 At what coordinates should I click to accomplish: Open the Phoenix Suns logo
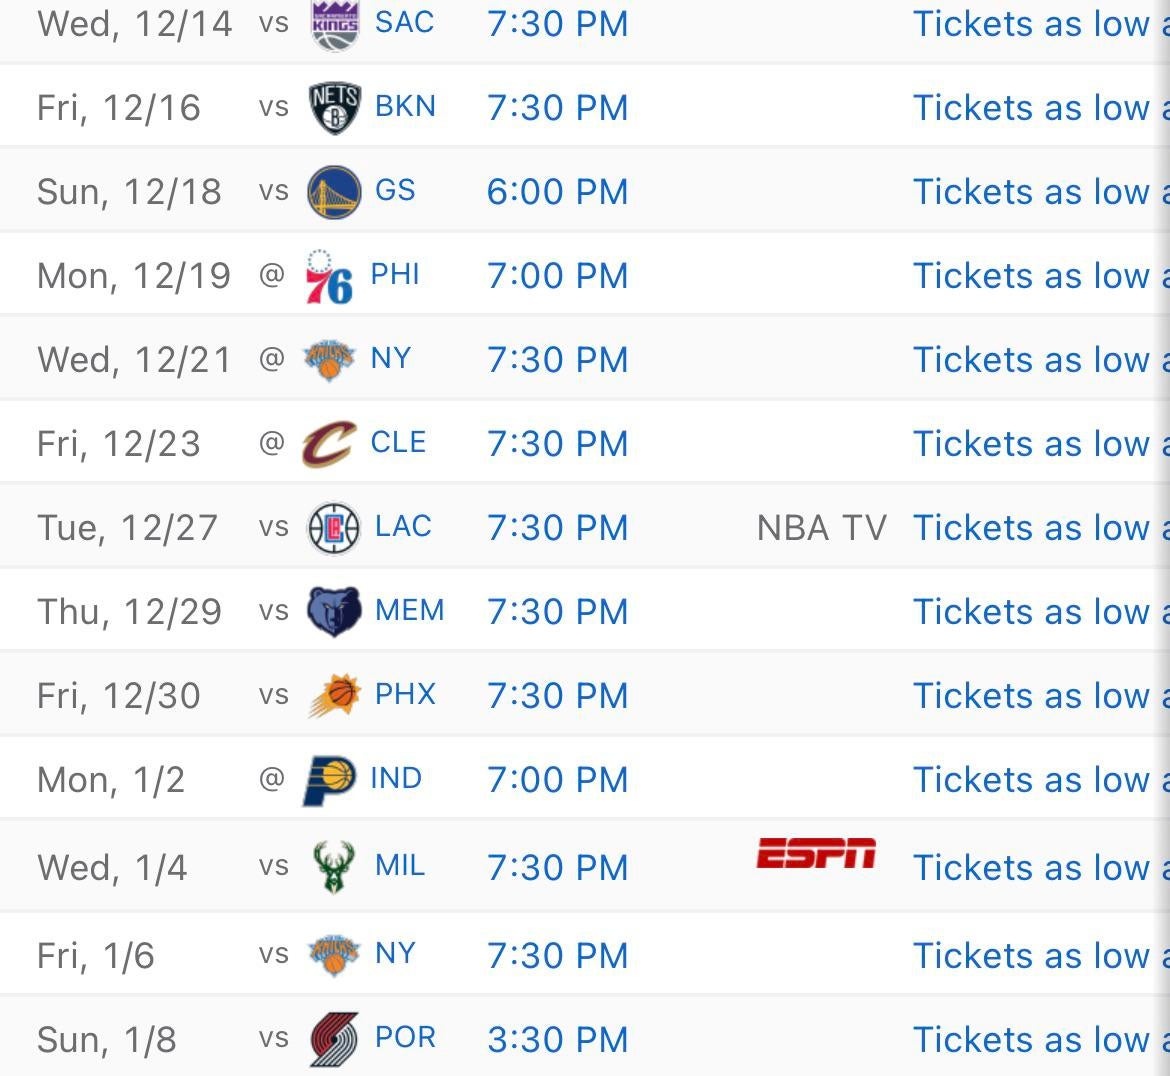pos(334,696)
